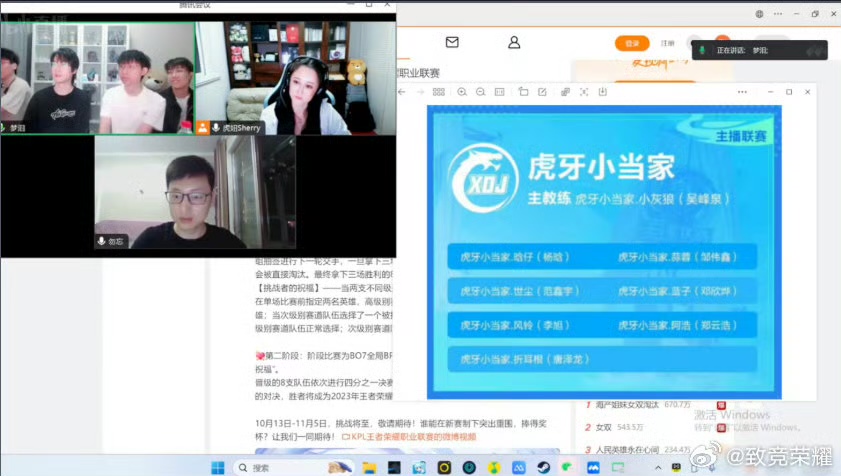Open trending topic 女双

click(x=603, y=428)
